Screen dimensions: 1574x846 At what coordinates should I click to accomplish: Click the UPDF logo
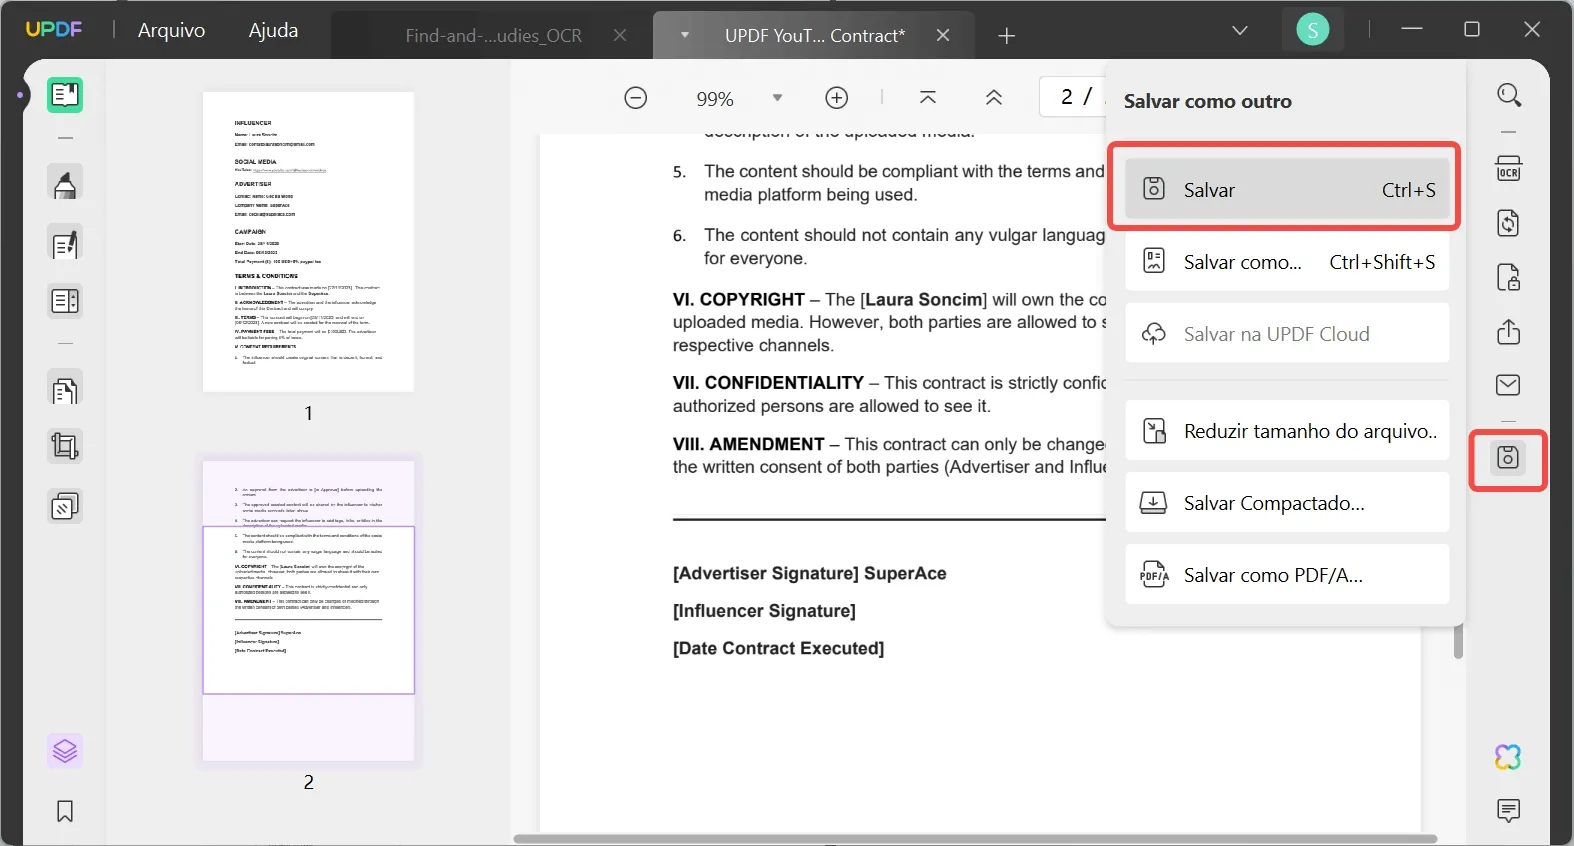pyautogui.click(x=54, y=29)
